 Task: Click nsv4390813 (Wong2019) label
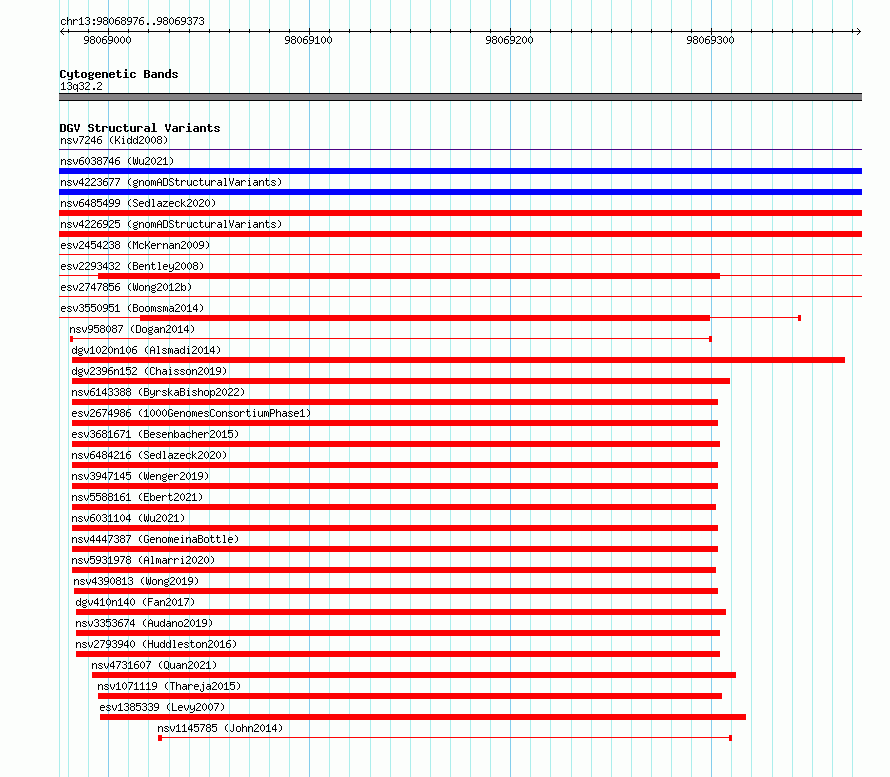tap(136, 581)
